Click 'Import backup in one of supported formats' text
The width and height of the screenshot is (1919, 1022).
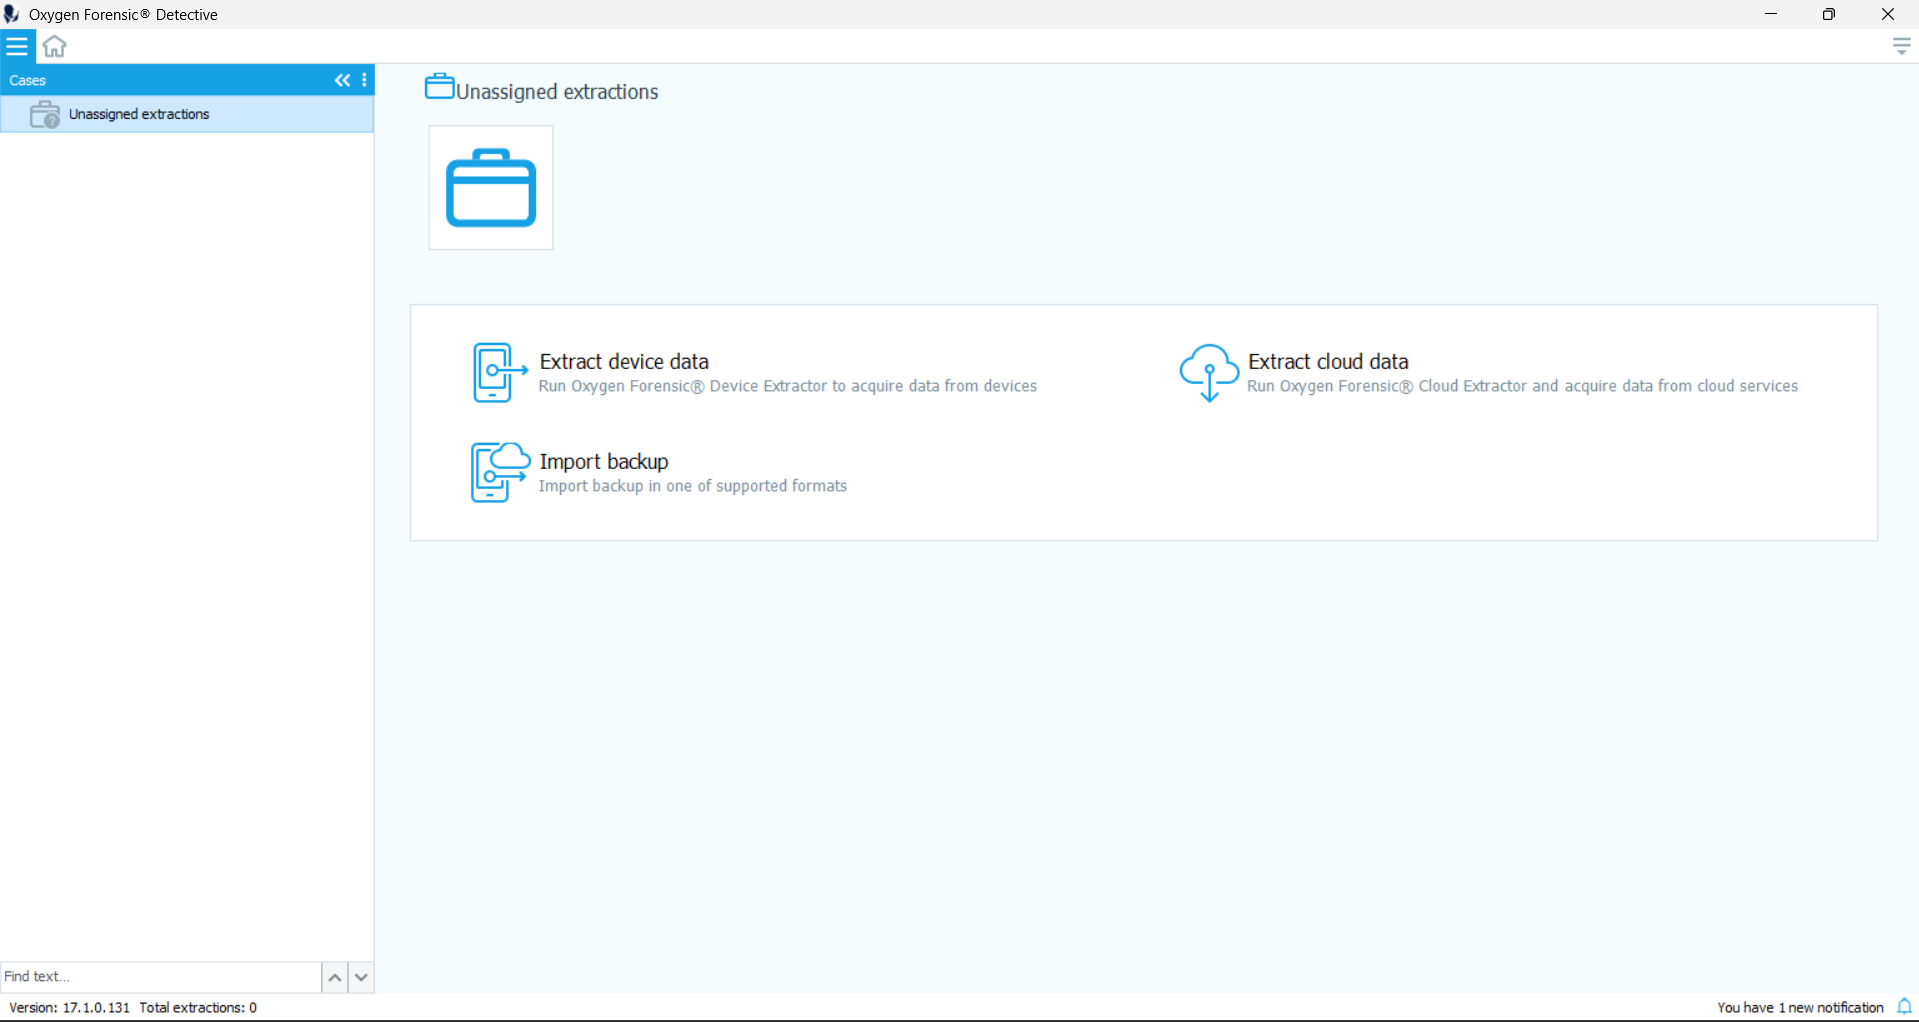[693, 486]
